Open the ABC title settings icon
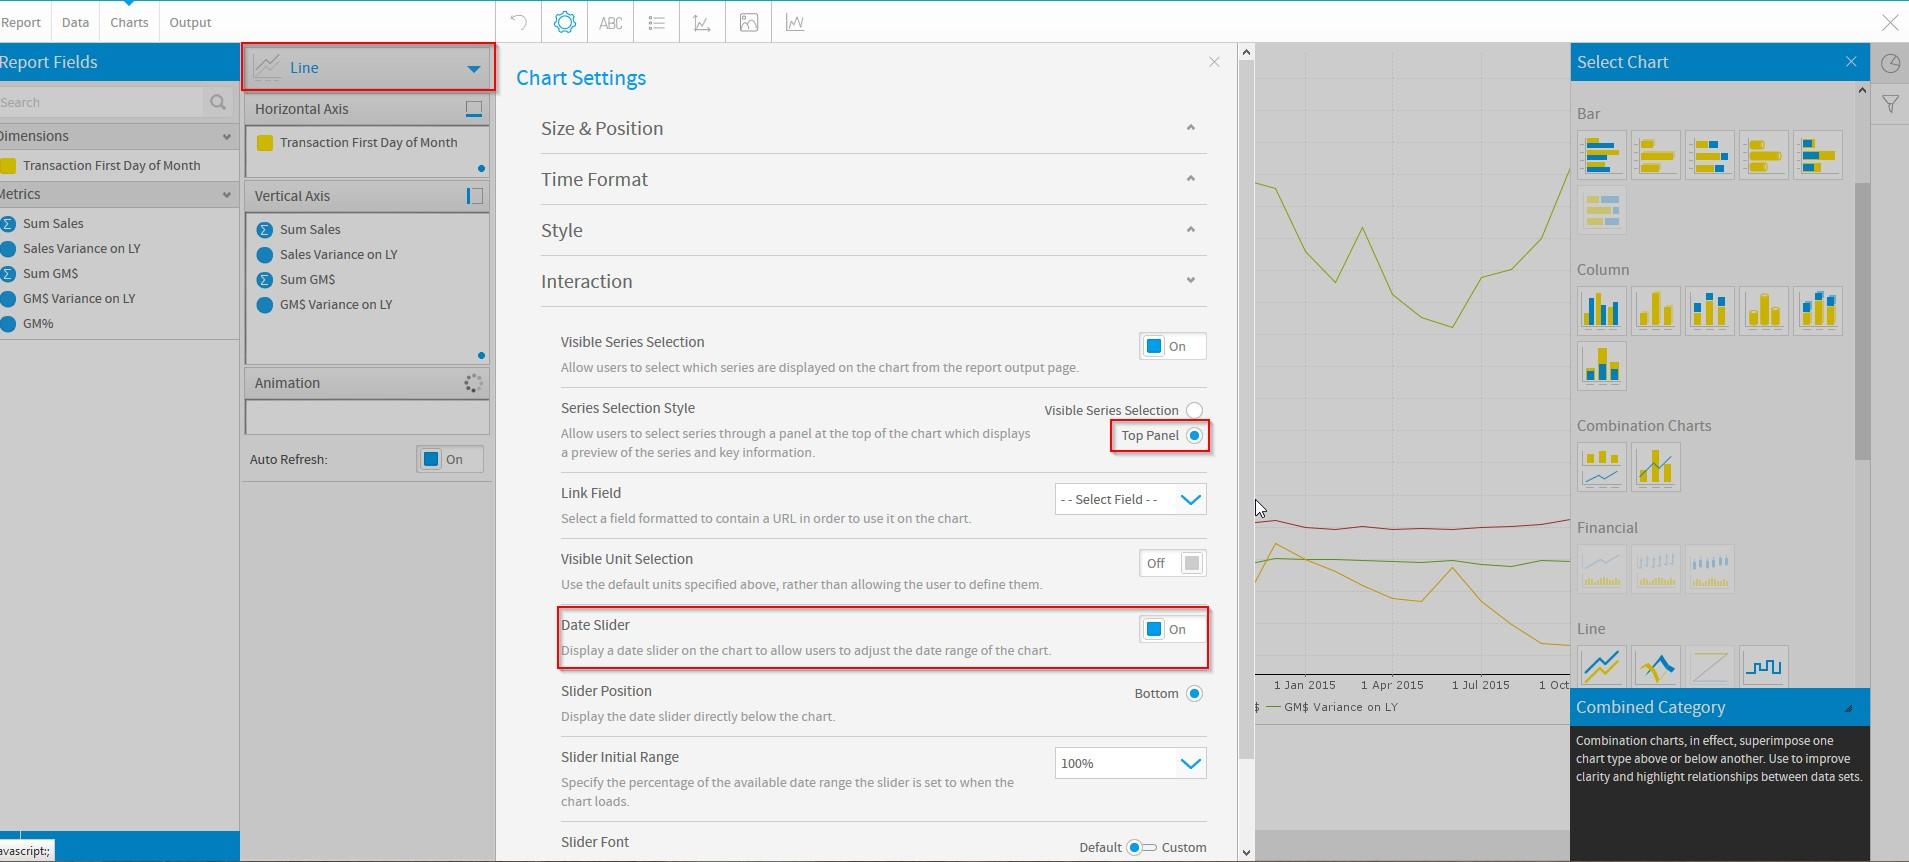The height and width of the screenshot is (862, 1909). [610, 23]
